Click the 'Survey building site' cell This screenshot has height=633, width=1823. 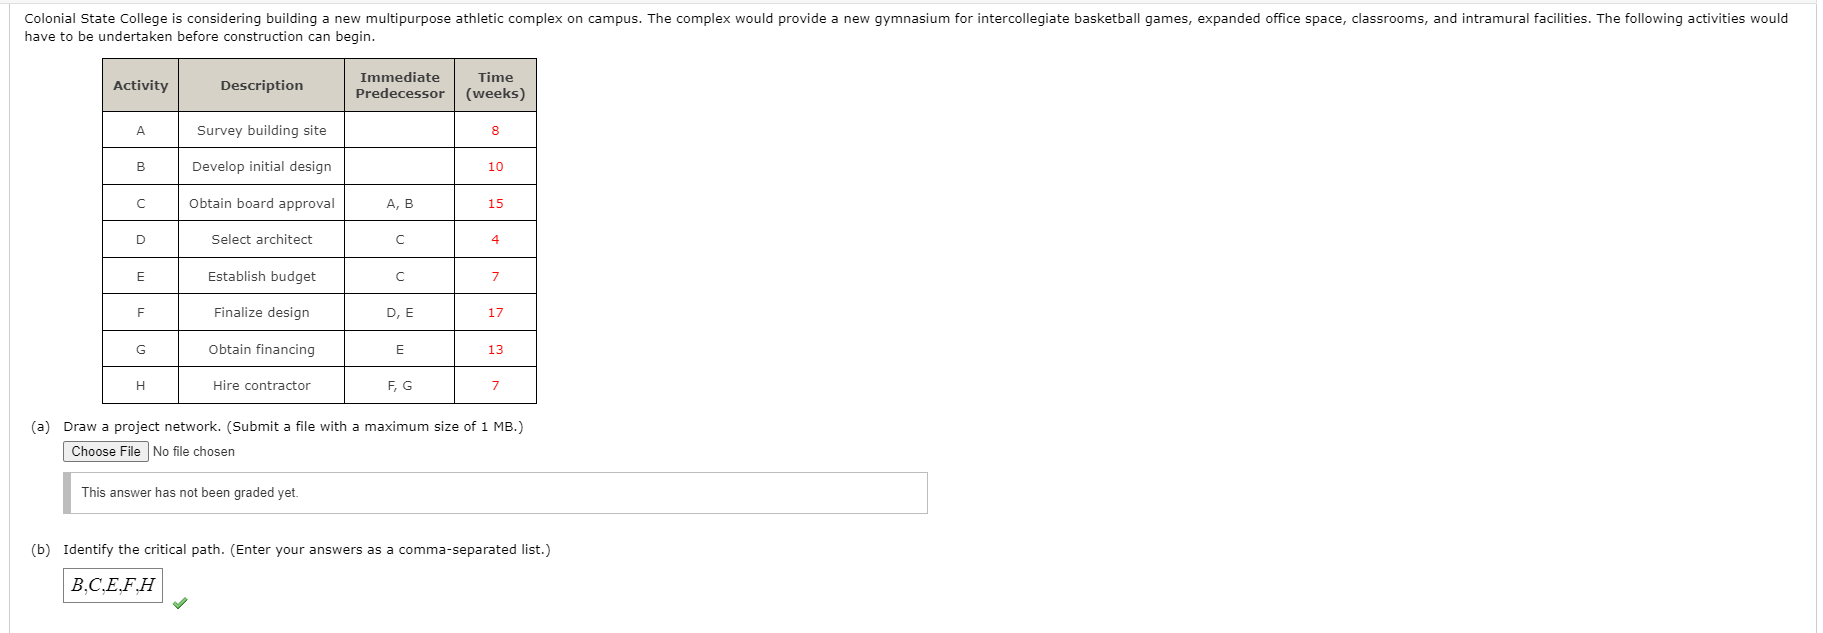coord(262,131)
